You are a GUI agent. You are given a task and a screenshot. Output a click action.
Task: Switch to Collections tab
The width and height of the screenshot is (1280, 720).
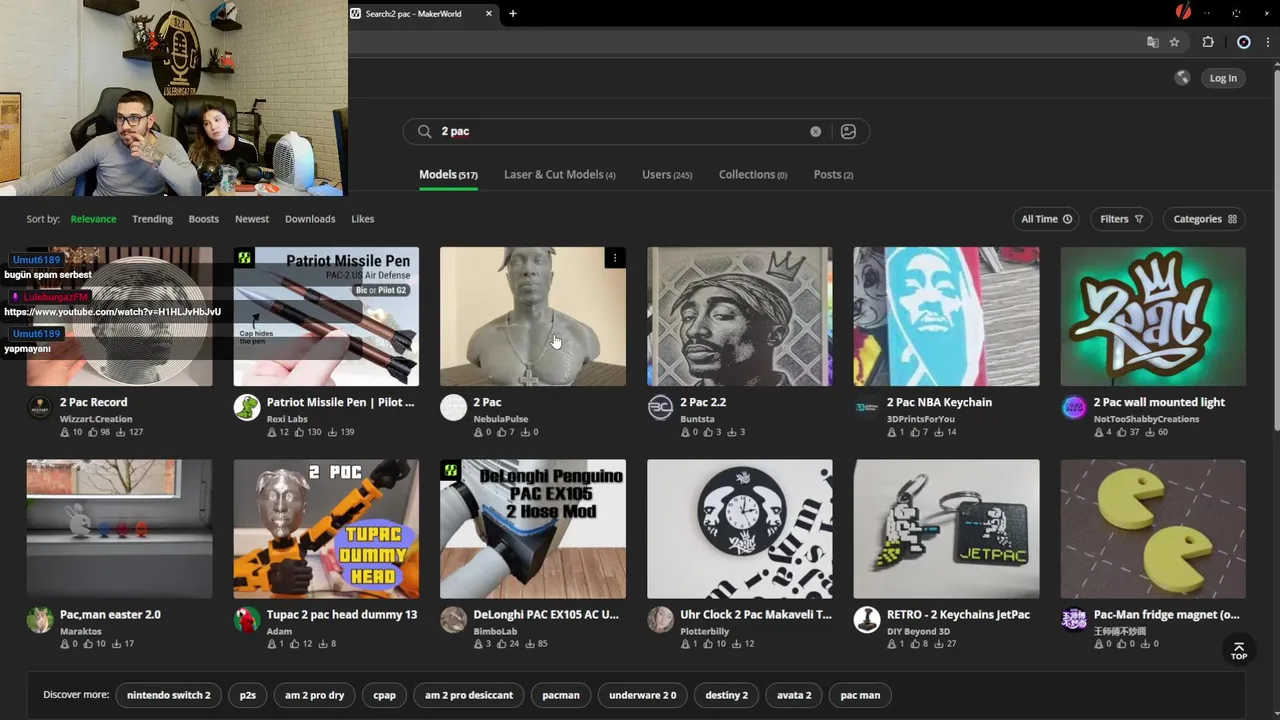click(753, 175)
